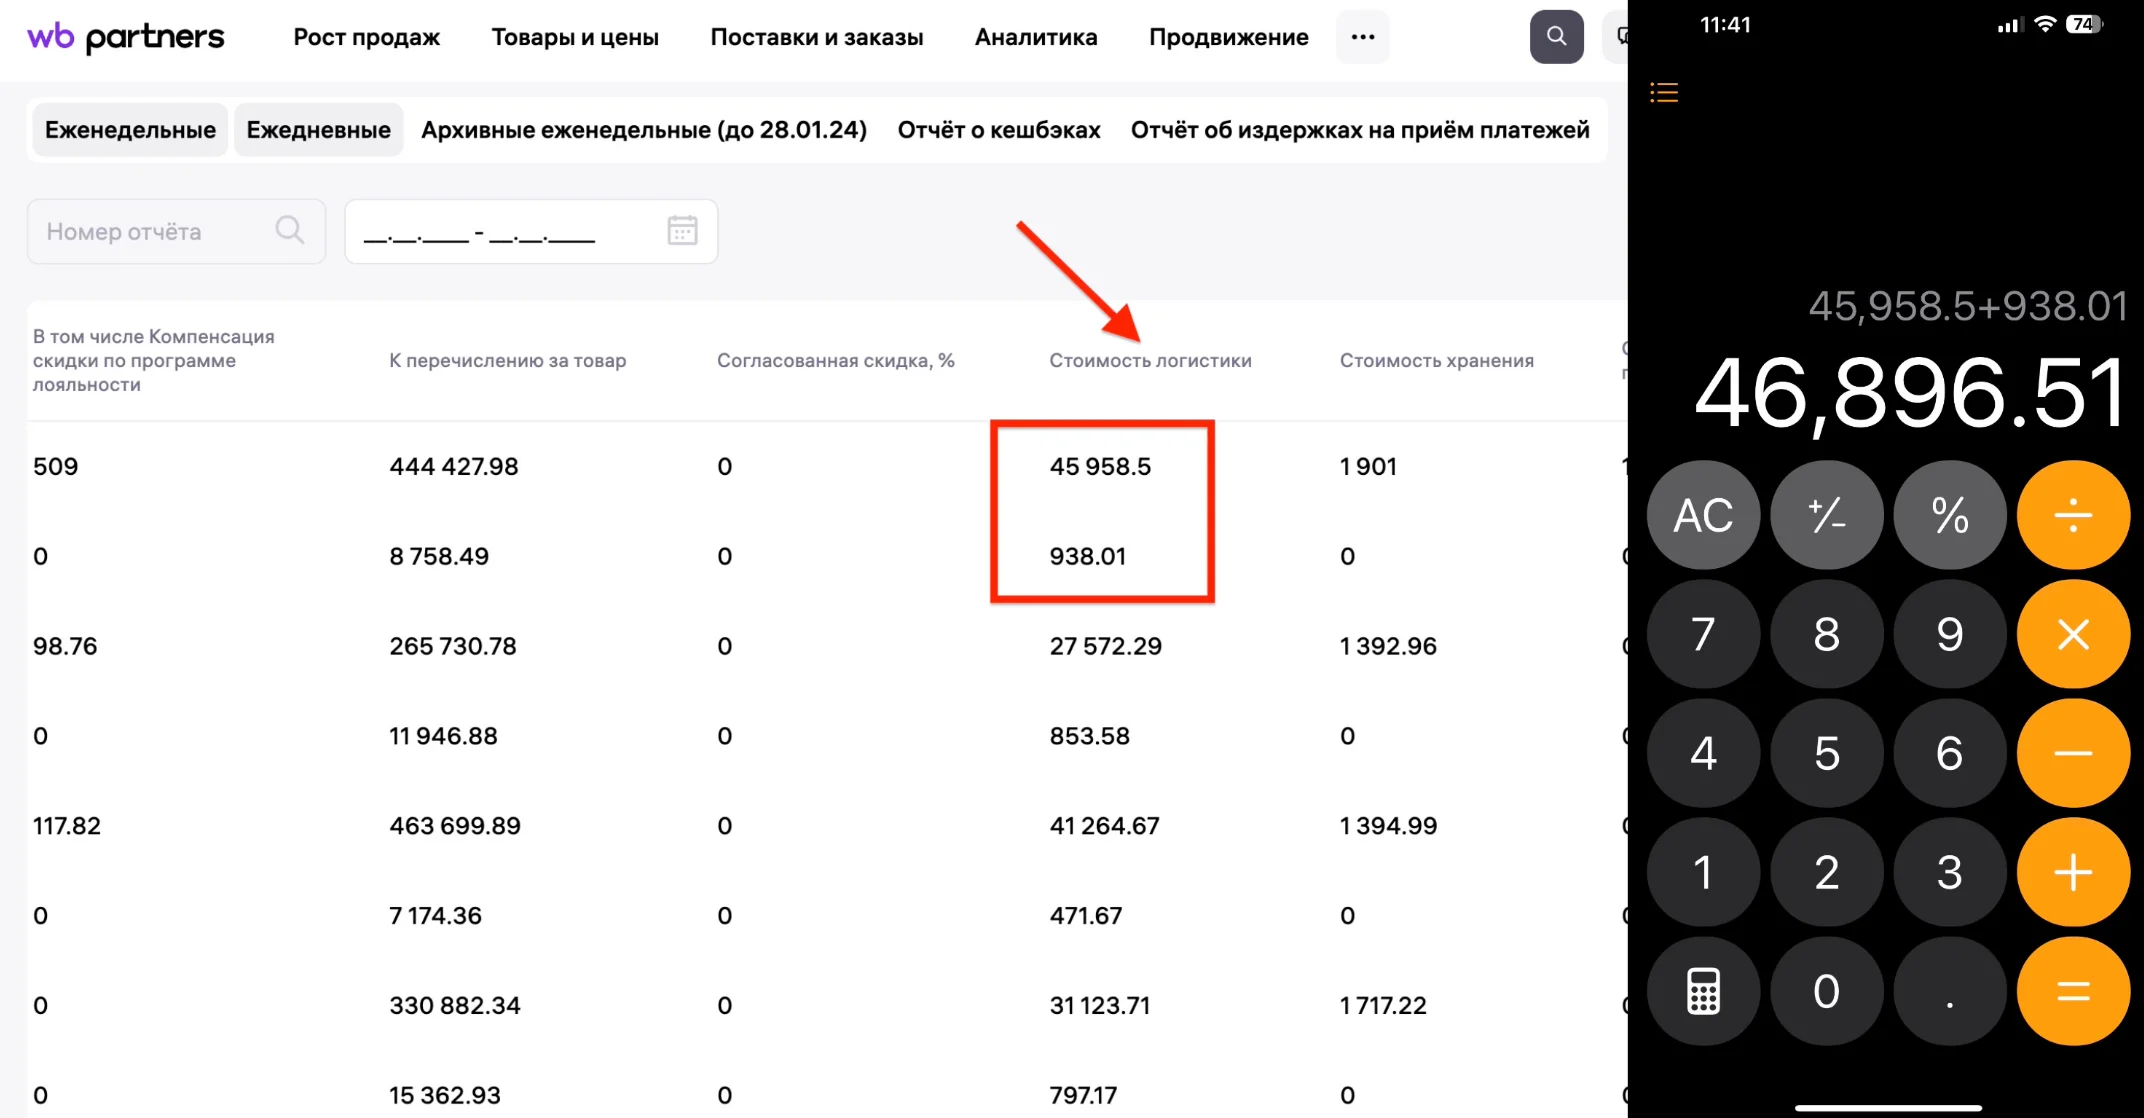Tap the percent key

point(1950,515)
